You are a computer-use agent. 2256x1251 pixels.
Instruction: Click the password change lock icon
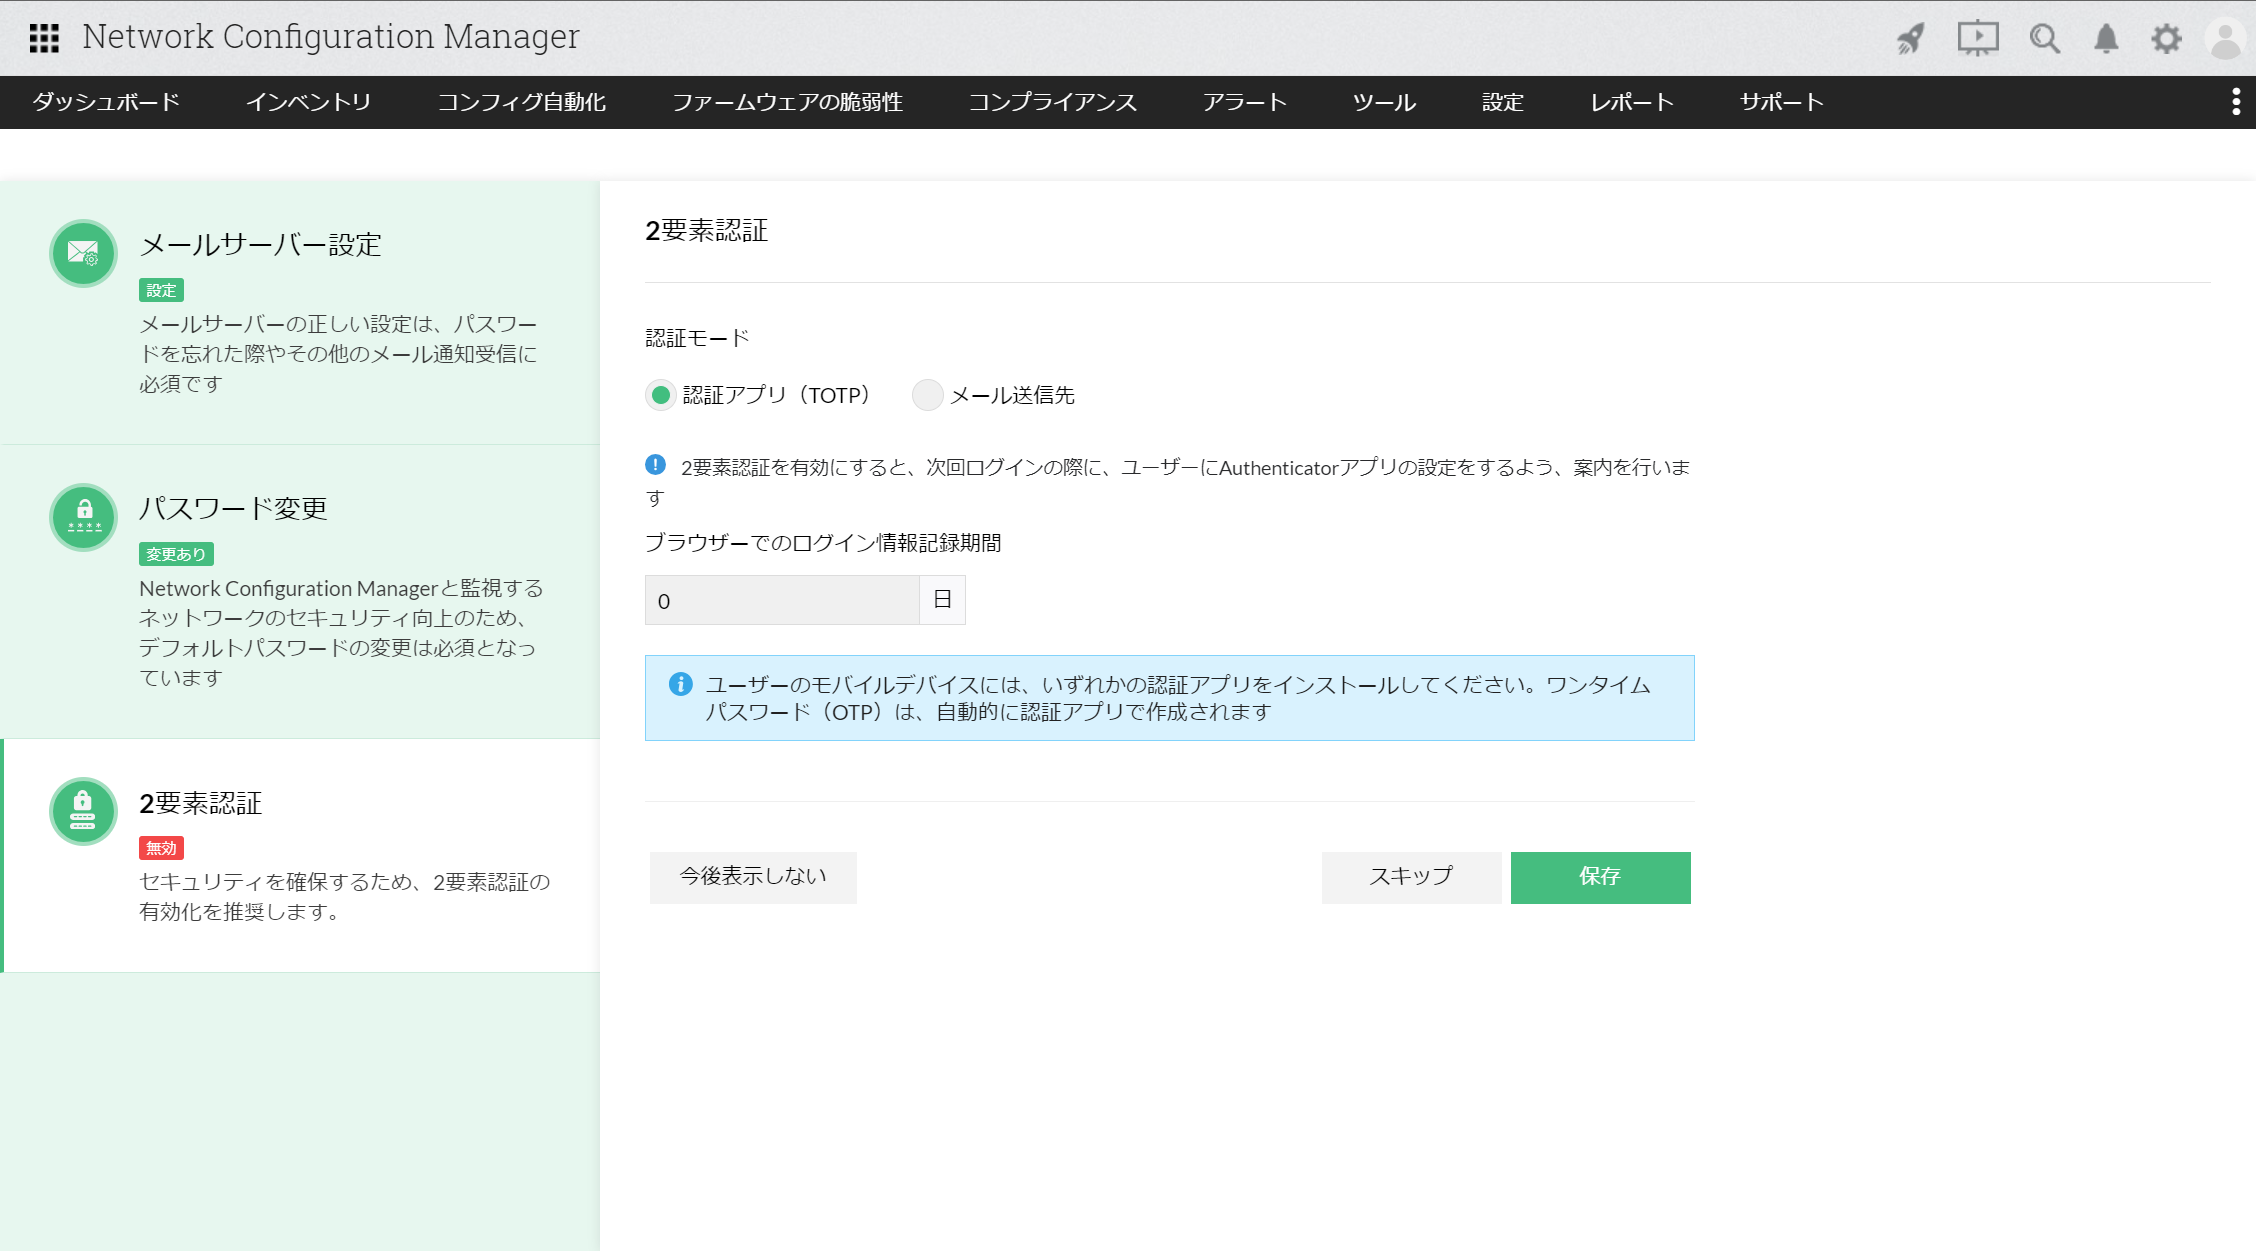(83, 517)
